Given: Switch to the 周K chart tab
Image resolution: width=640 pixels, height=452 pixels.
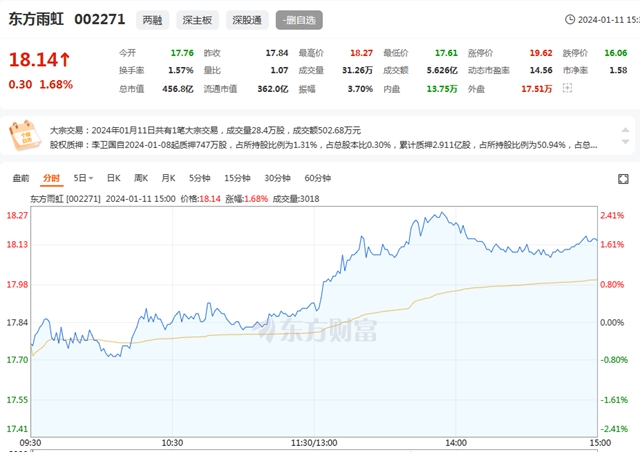Looking at the screenshot, I should (x=141, y=178).
